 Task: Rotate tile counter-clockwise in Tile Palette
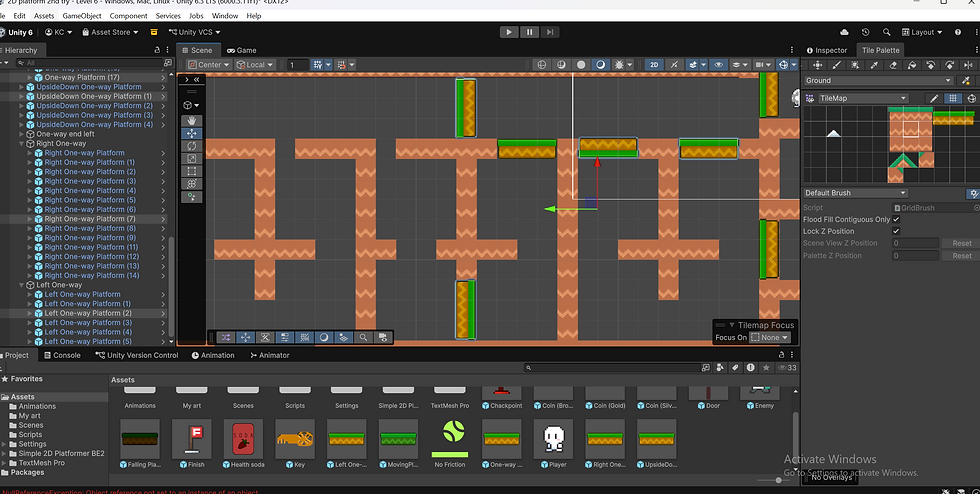click(931, 65)
